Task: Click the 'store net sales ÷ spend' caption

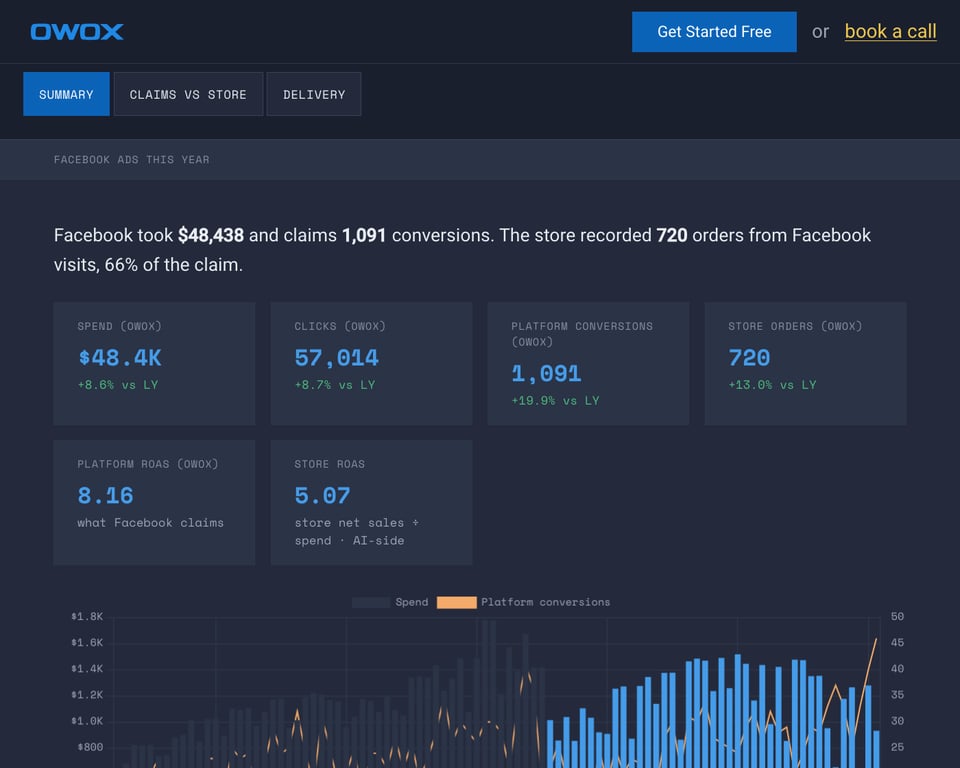Action: coord(356,532)
